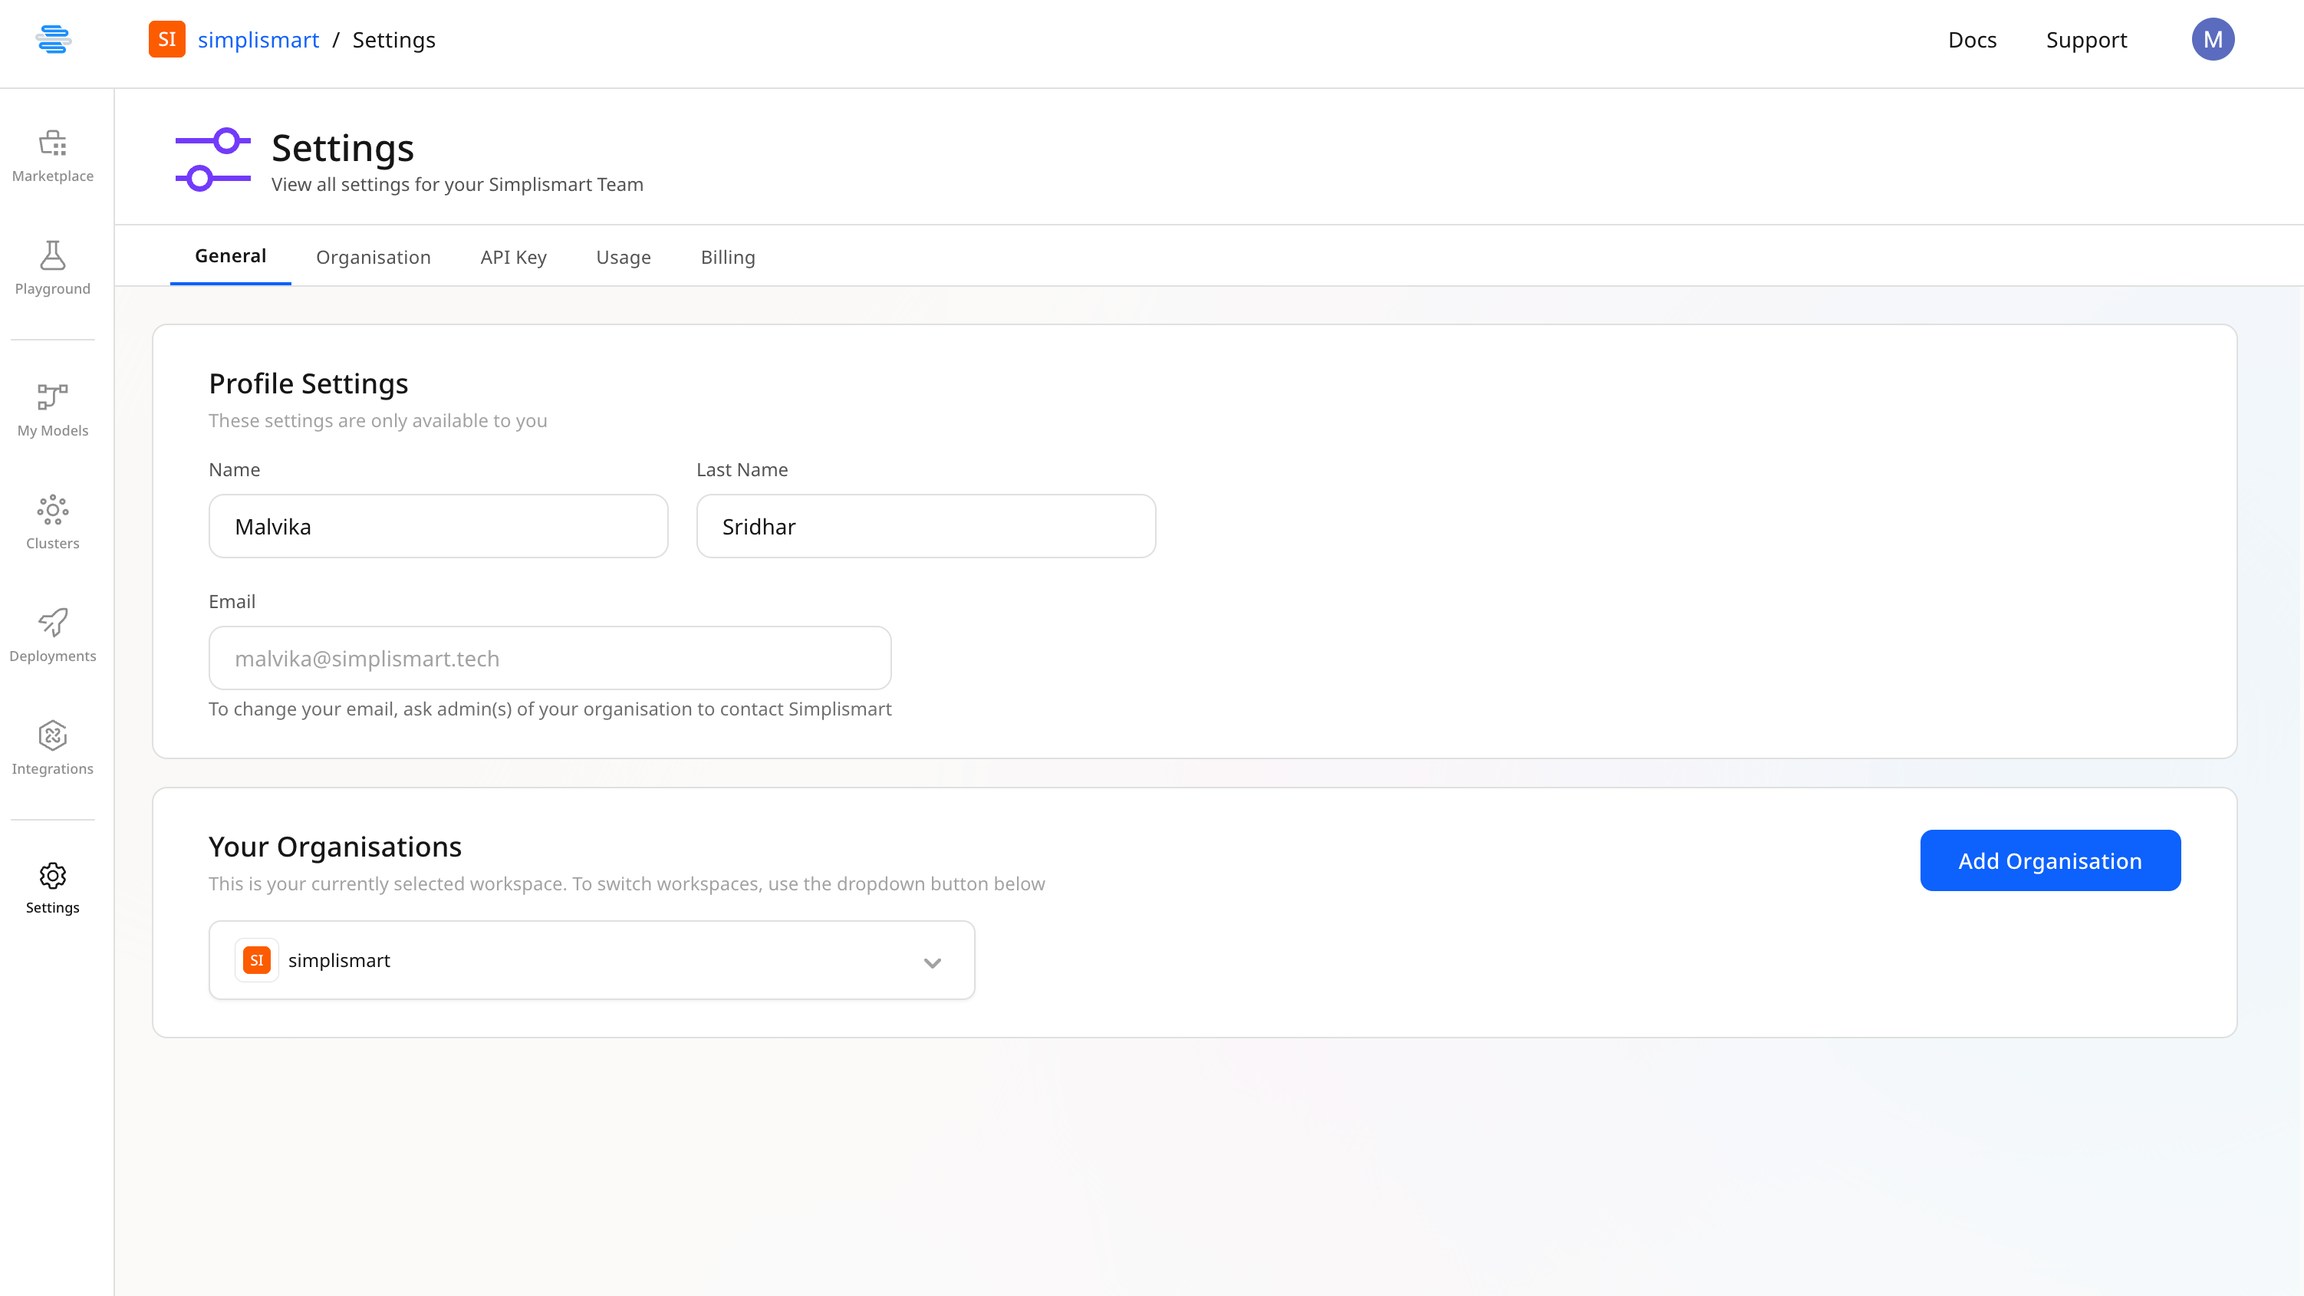This screenshot has width=2304, height=1296.
Task: Click the Your Organisations heading
Action: click(x=335, y=847)
